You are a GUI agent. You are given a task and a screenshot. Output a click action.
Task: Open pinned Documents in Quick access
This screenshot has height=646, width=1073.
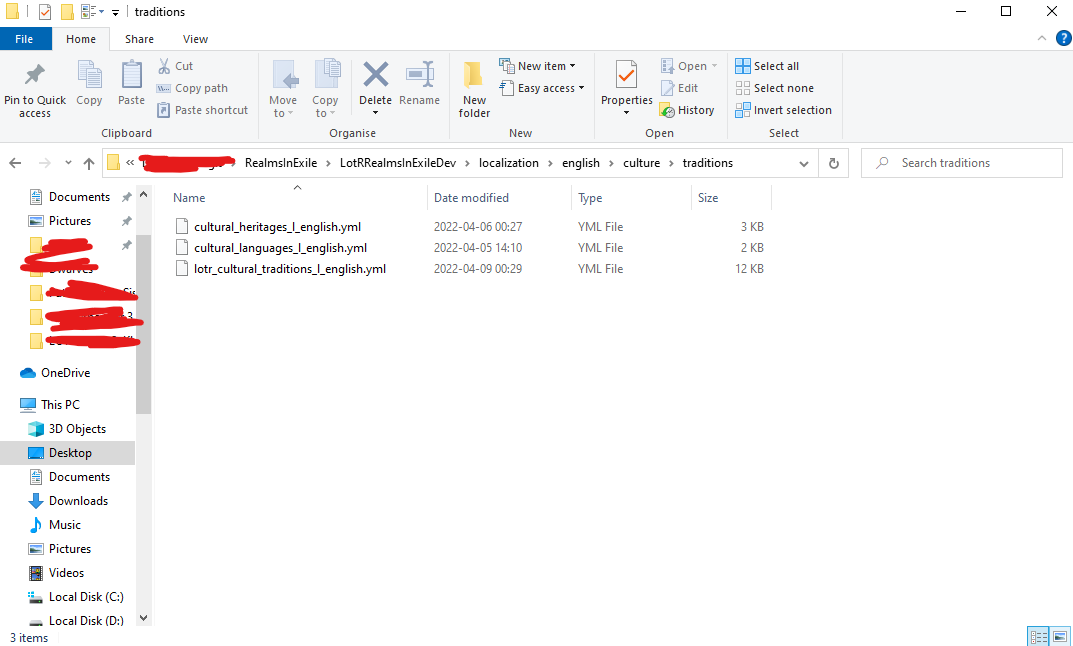point(79,197)
